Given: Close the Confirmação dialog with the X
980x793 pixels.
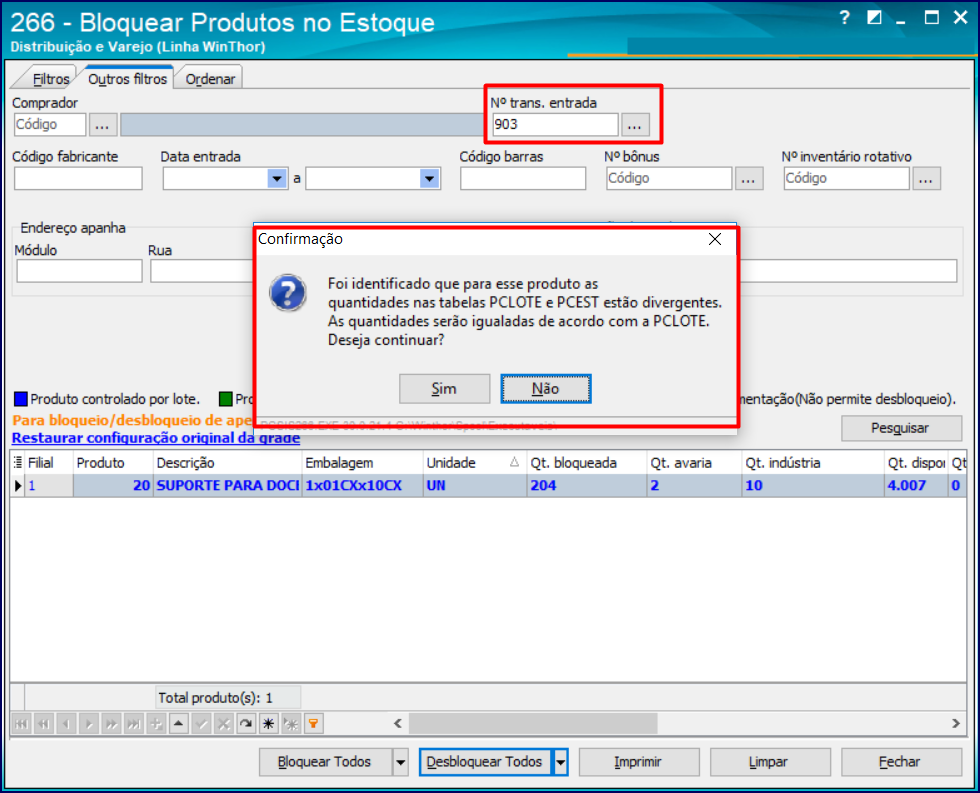Looking at the screenshot, I should click(x=715, y=239).
